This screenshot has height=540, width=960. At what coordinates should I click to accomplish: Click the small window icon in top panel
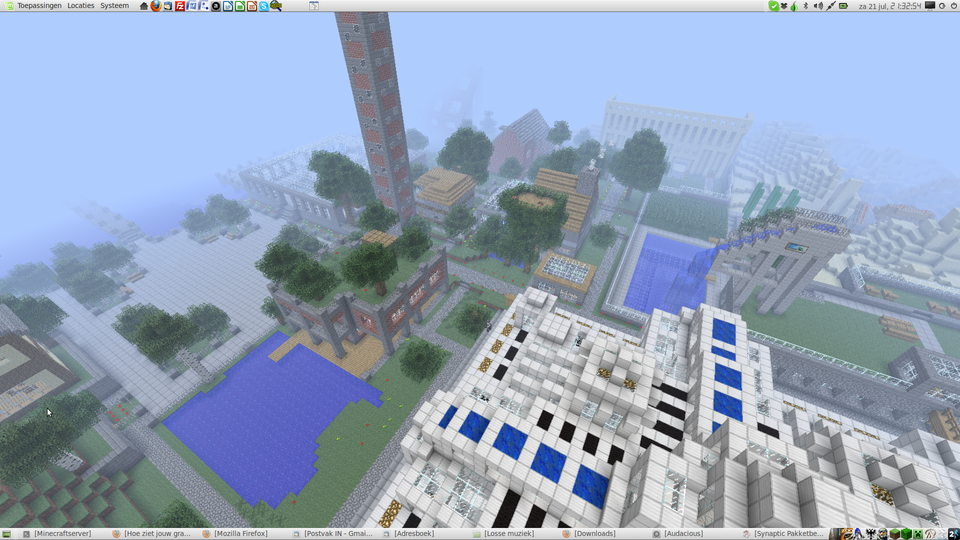point(313,6)
